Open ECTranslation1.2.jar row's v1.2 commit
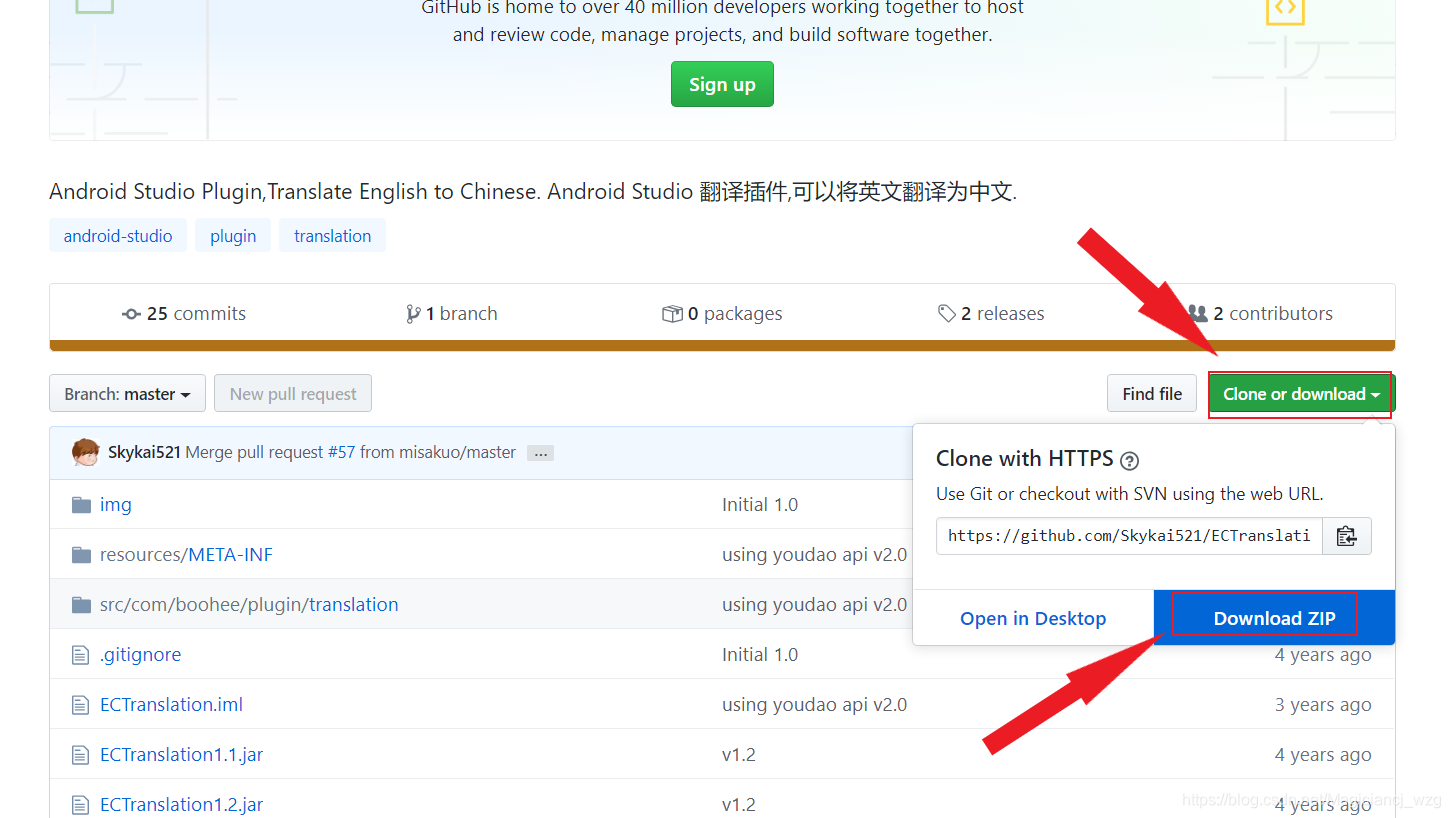 coord(739,804)
